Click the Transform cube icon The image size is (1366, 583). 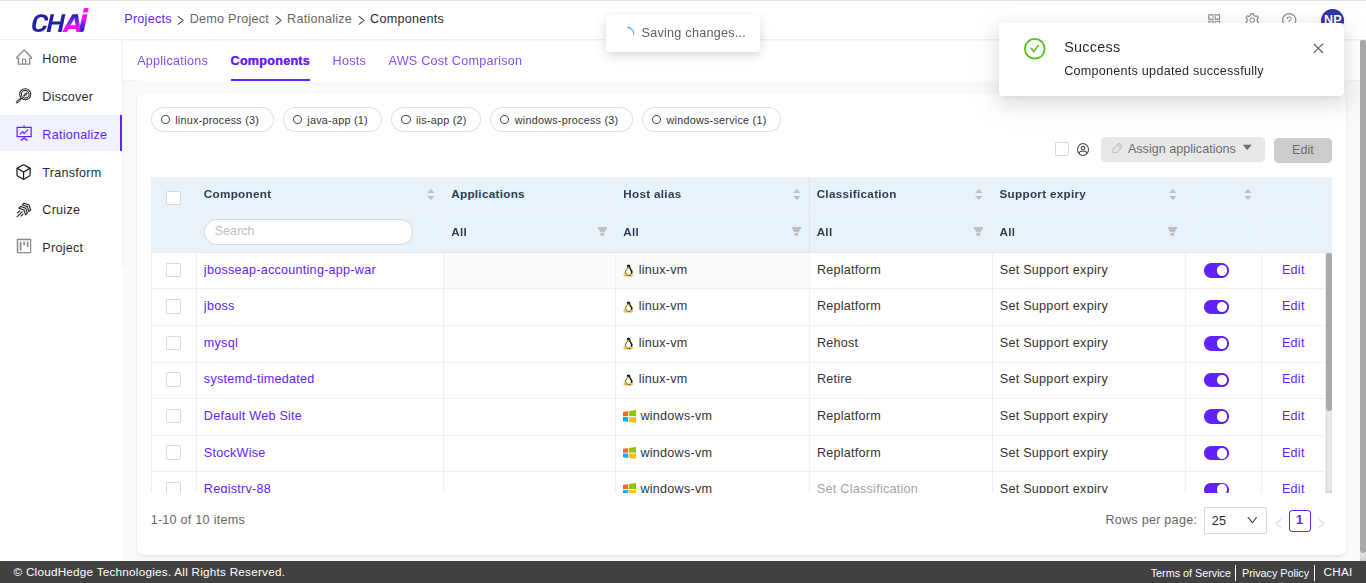pos(24,172)
